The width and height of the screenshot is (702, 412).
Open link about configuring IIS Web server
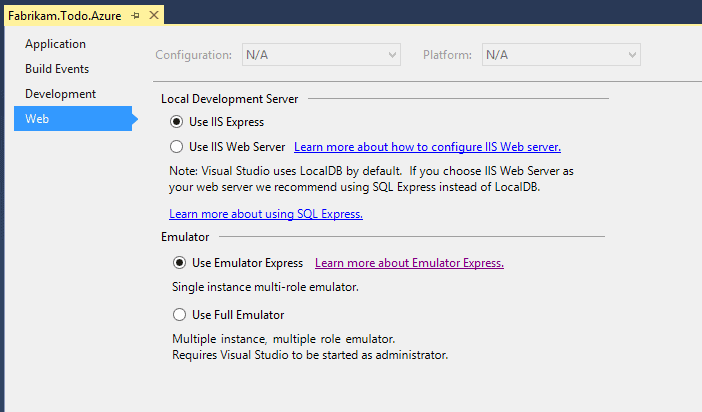tap(427, 147)
